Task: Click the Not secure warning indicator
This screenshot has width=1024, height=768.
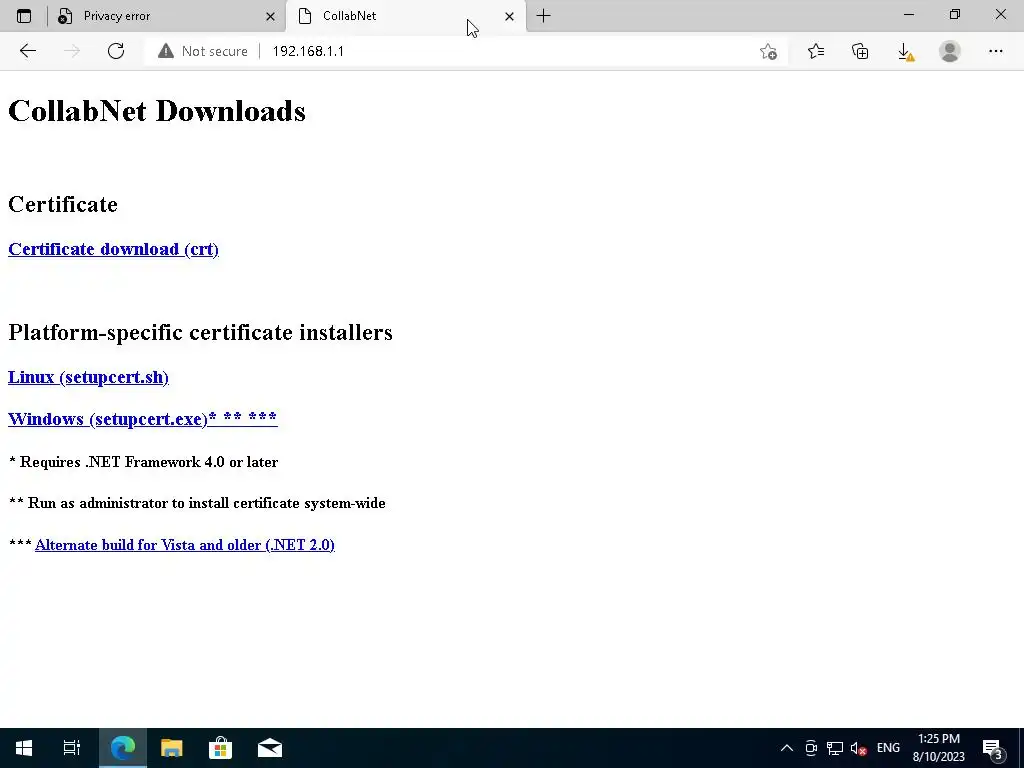Action: pos(203,51)
